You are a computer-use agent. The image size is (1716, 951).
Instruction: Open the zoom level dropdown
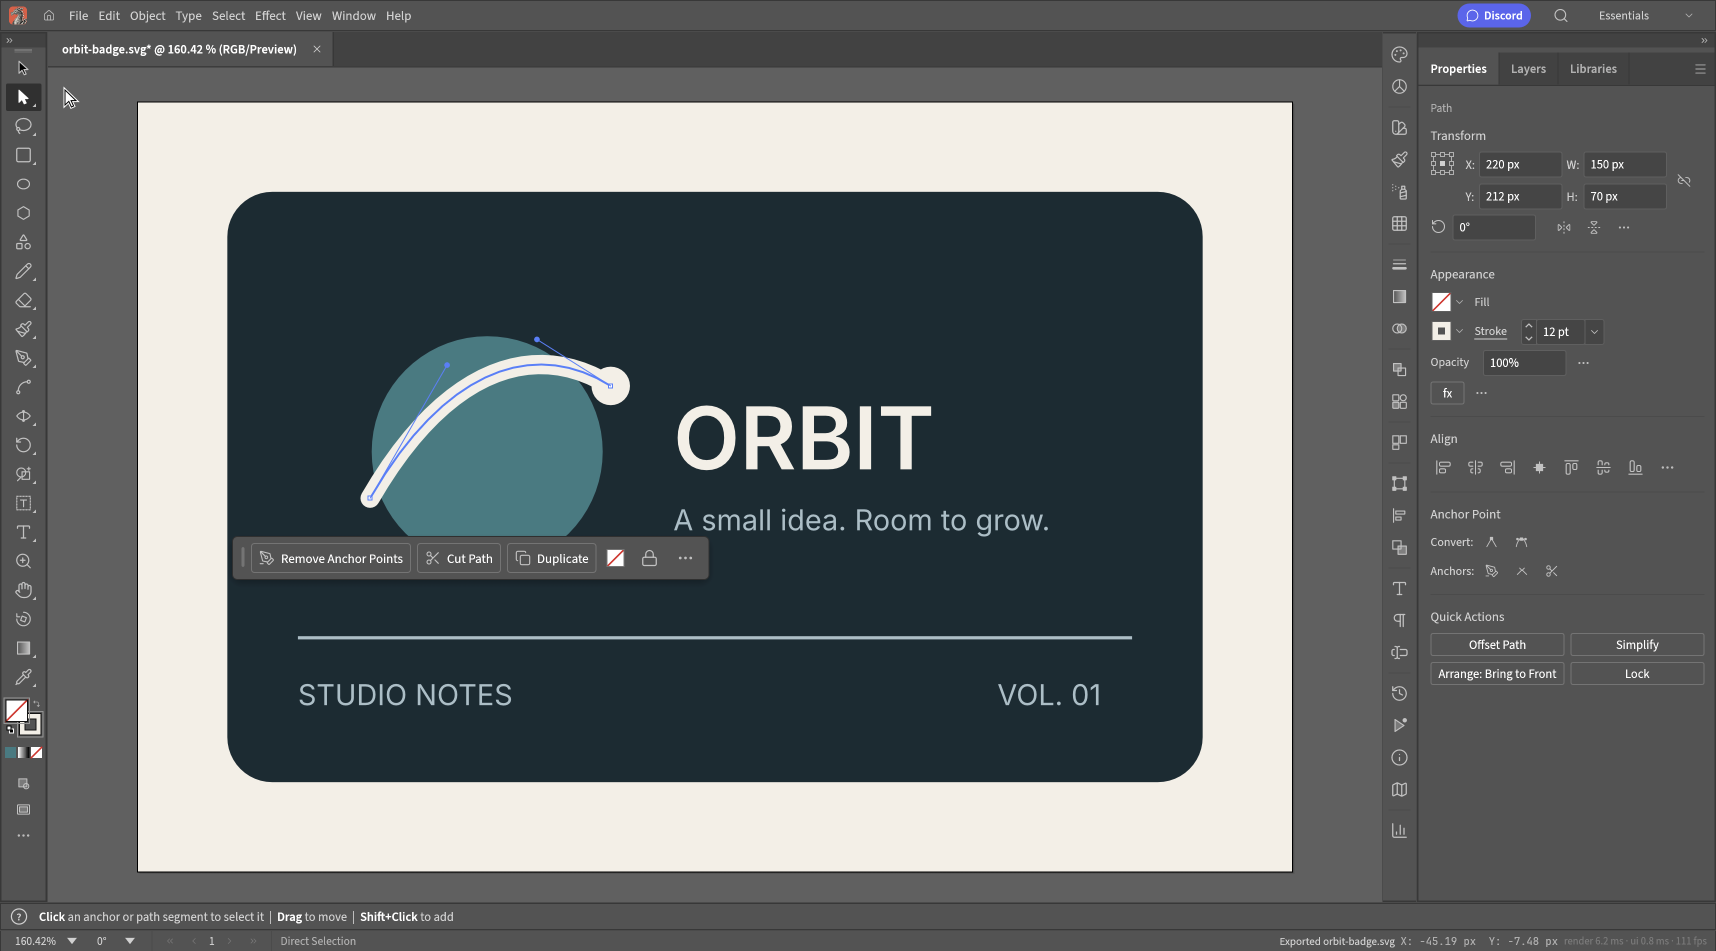pos(72,941)
